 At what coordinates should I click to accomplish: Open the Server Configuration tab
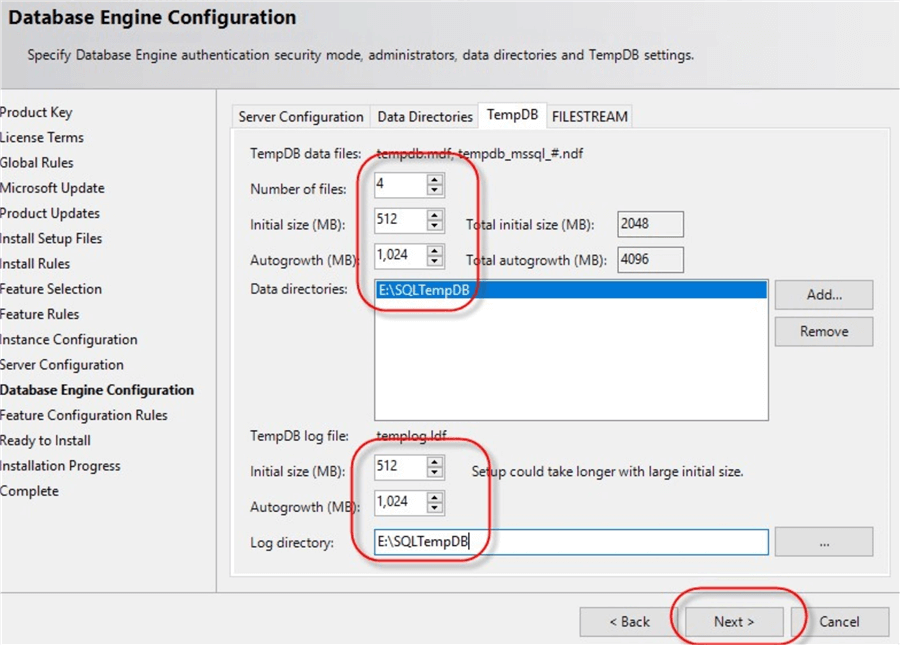click(301, 117)
